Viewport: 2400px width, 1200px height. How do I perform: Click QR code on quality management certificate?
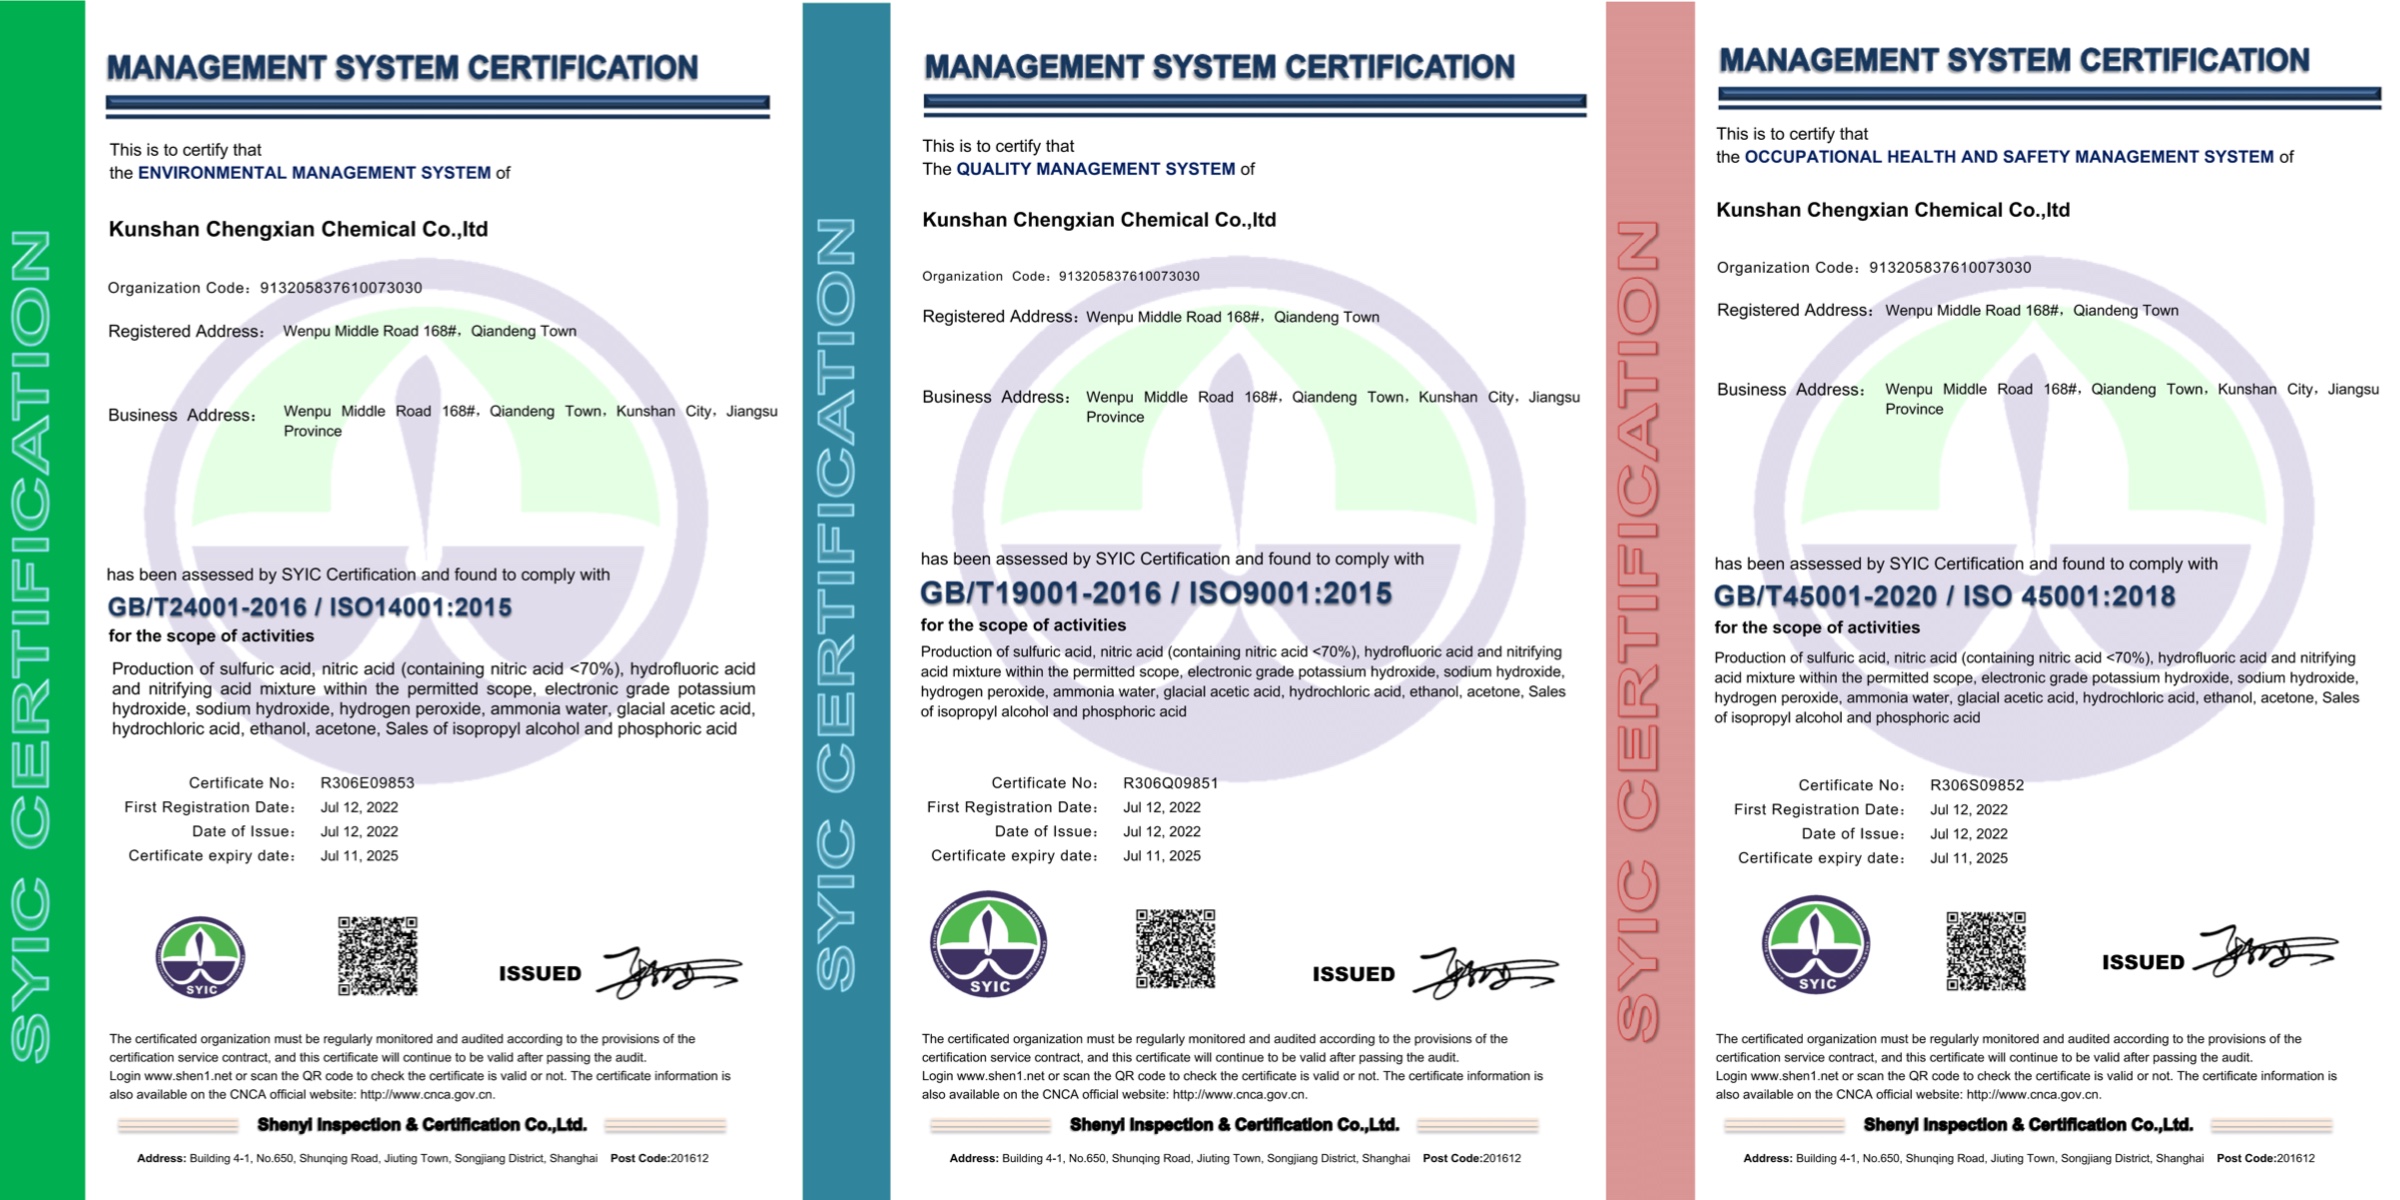1175,948
